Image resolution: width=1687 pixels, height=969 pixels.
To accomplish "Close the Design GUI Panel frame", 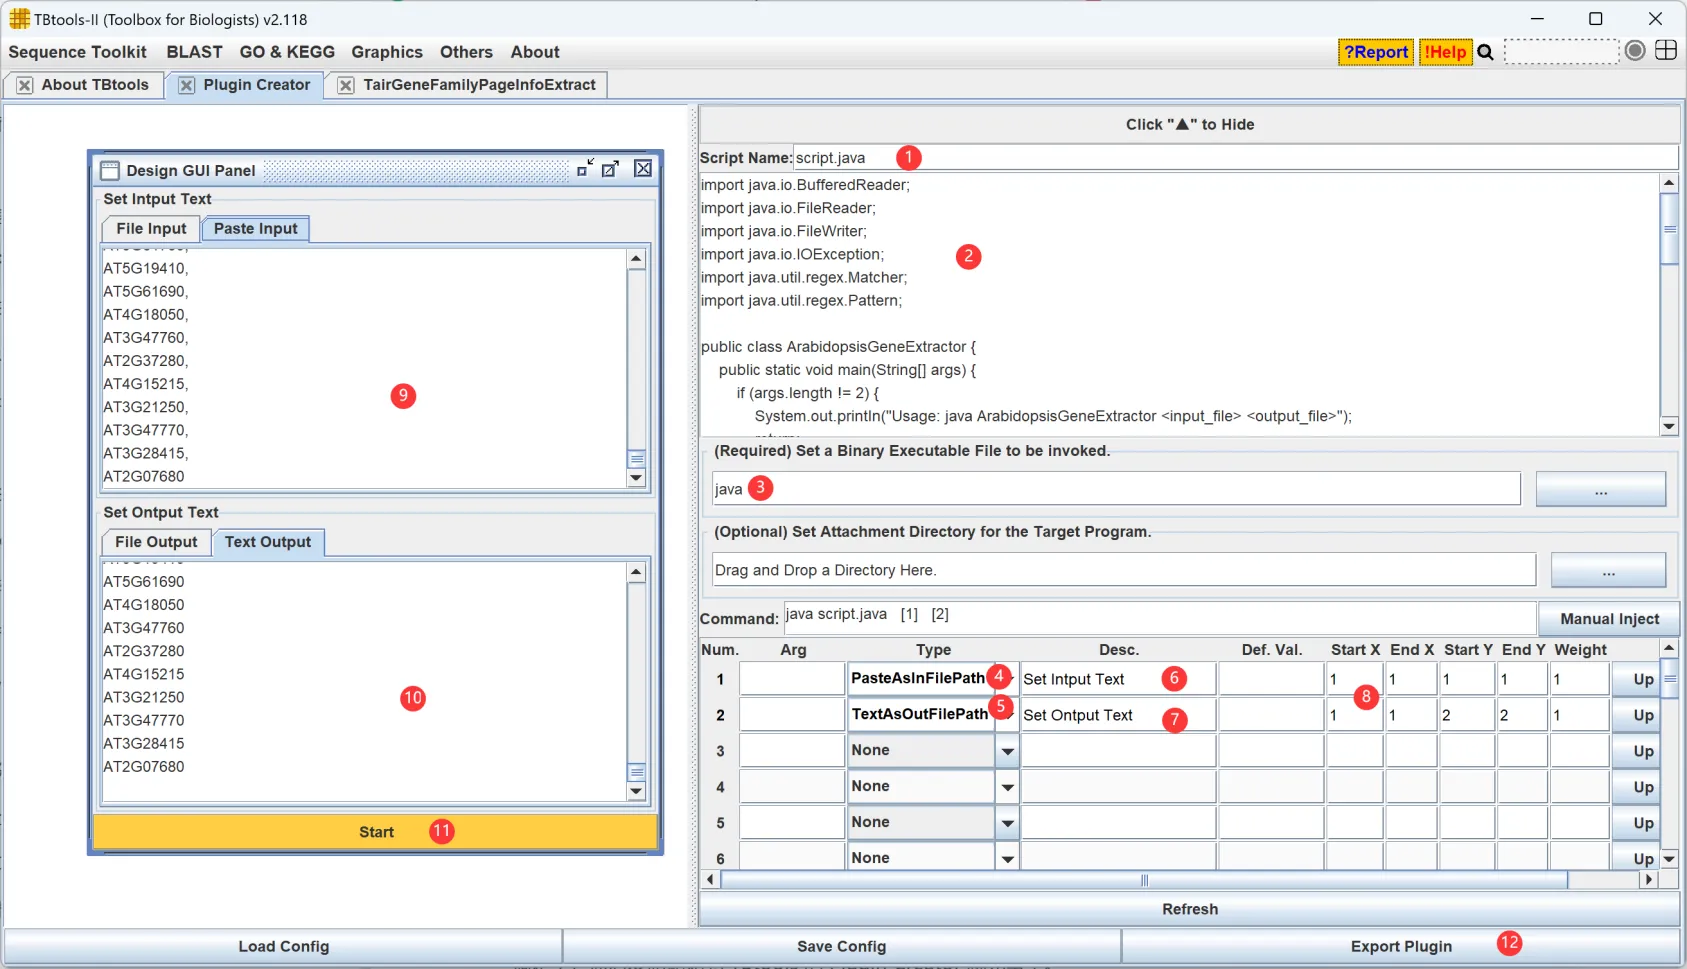I will [643, 169].
